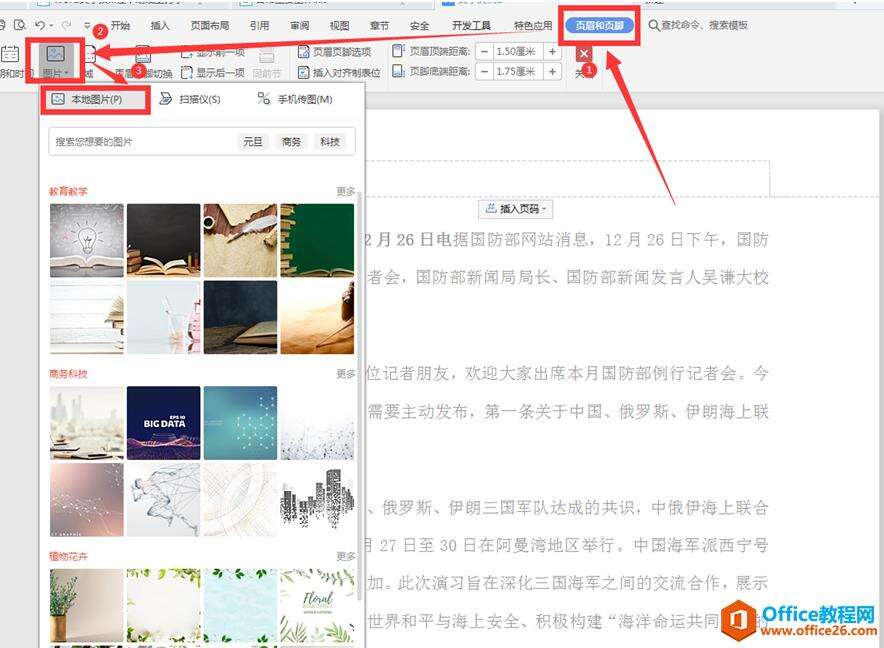
Task: Click insert alignment tab (插入对齐制表位)
Action: point(339,73)
